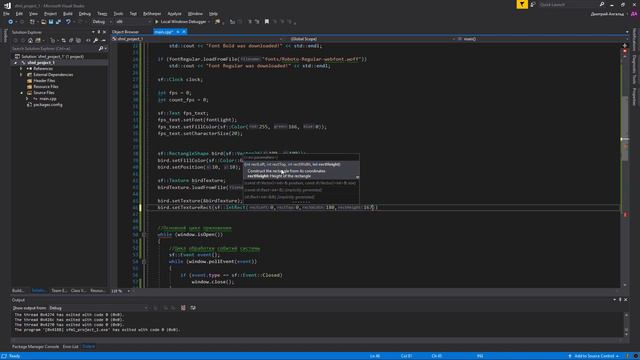The width and height of the screenshot is (640, 360).
Task: Click Add to Source Control in status bar
Action: pyautogui.click(x=593, y=356)
